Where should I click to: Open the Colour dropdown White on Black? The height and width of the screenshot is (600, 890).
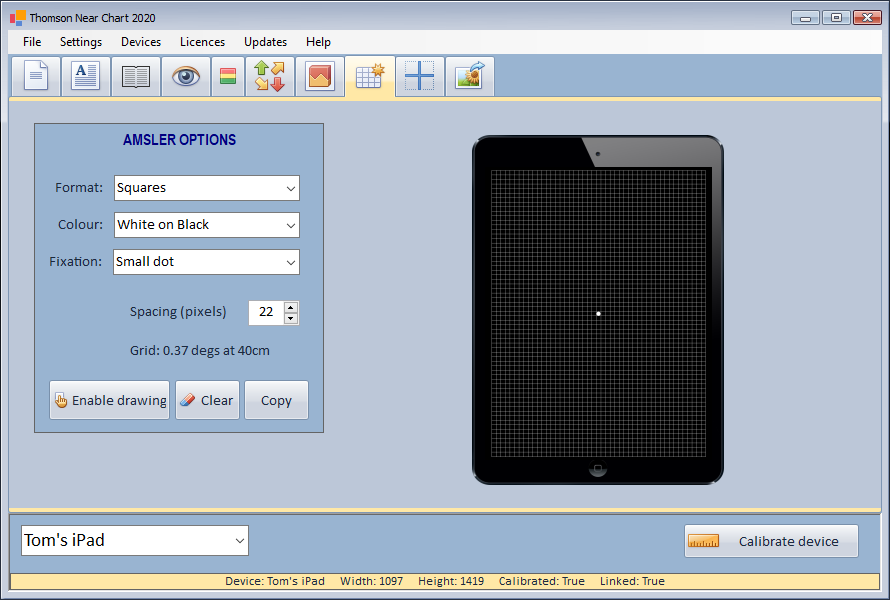coord(207,225)
